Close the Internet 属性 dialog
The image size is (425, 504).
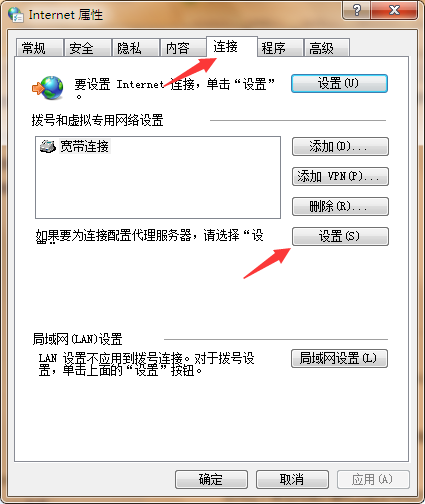coord(394,10)
